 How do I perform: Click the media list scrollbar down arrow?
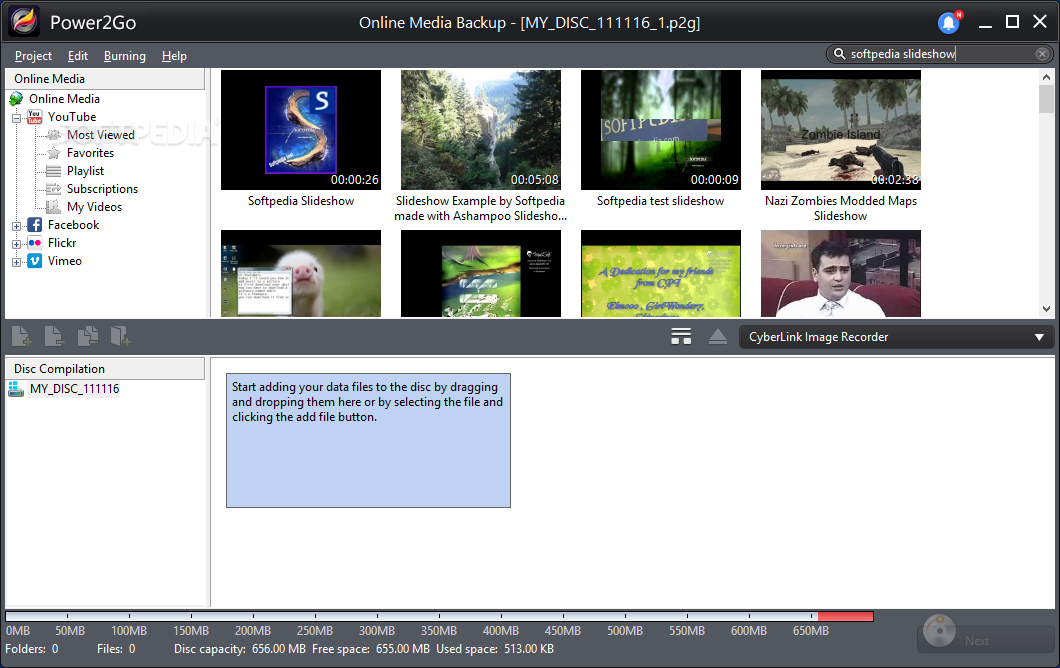[1046, 309]
